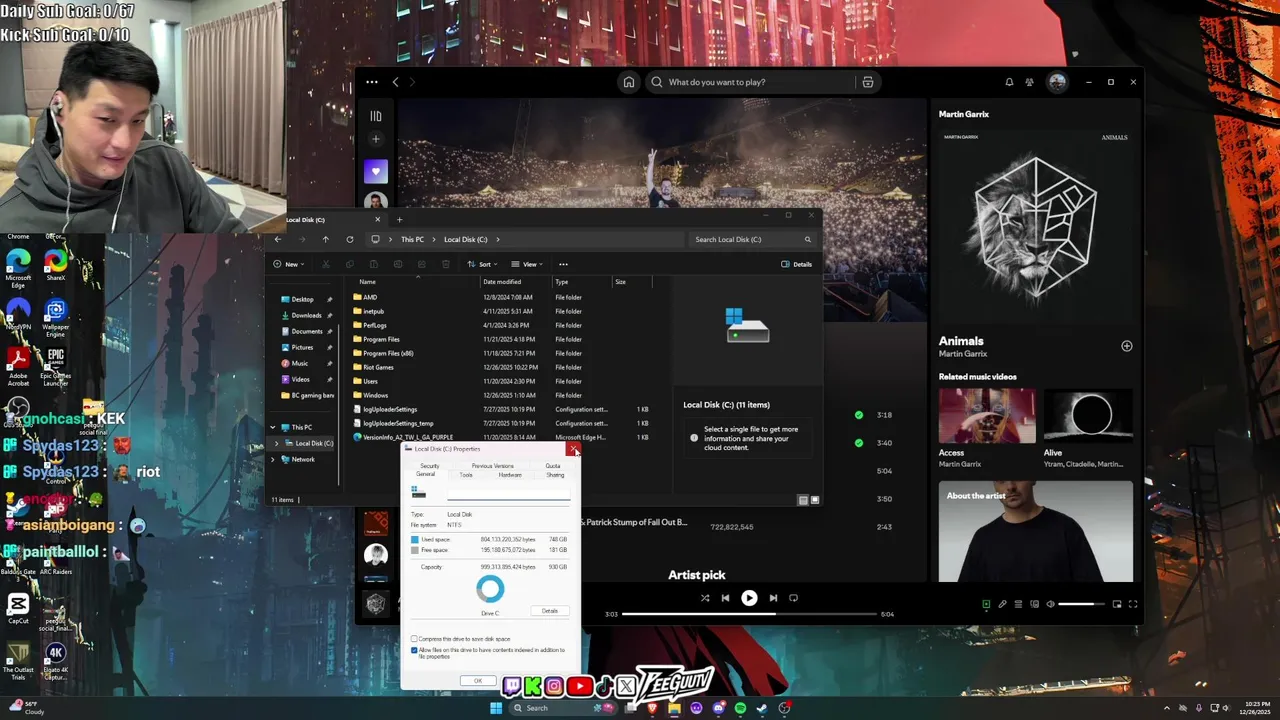Switch to the Sharing tab
Screen dimensions: 1280x720
tap(555, 475)
